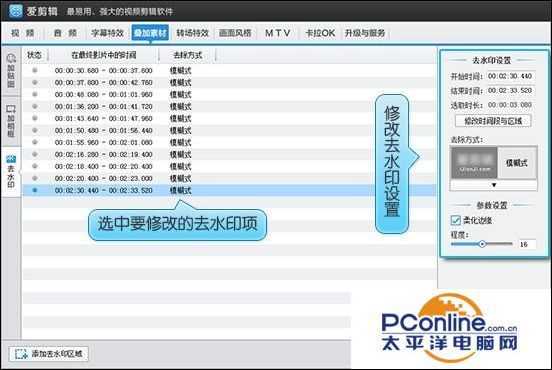
Task: Click the status dot of the first row
Action: coord(35,70)
